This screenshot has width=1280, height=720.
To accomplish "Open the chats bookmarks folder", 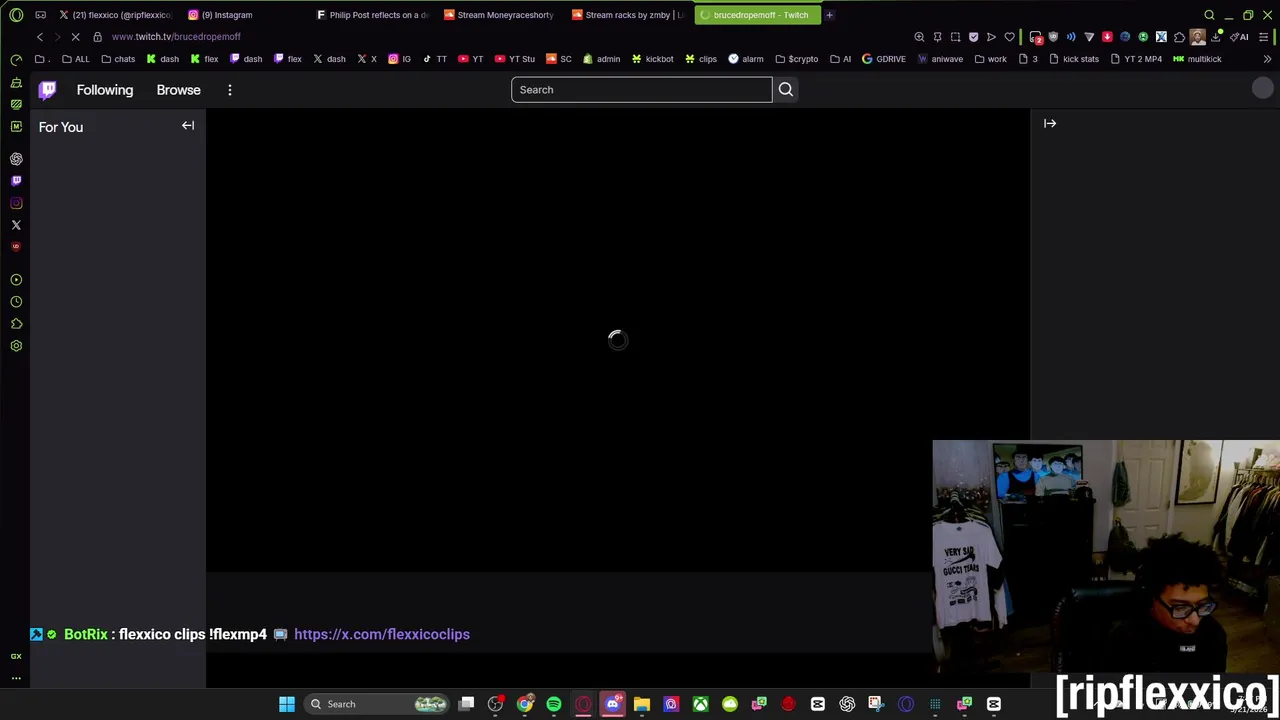I will click(118, 59).
